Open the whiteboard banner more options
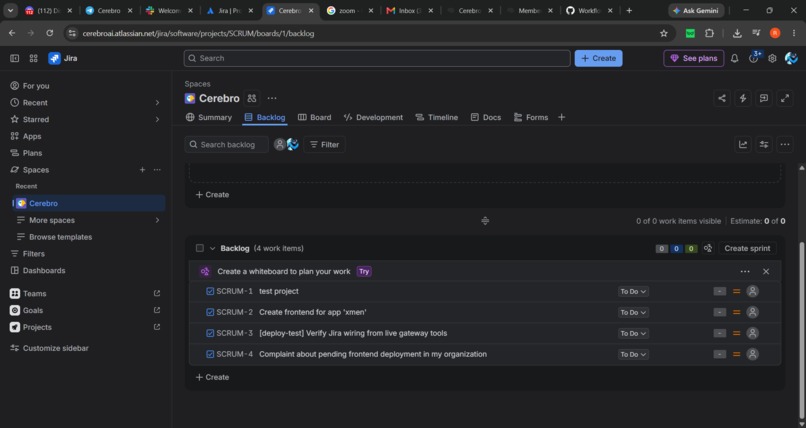This screenshot has height=428, width=806. point(745,271)
